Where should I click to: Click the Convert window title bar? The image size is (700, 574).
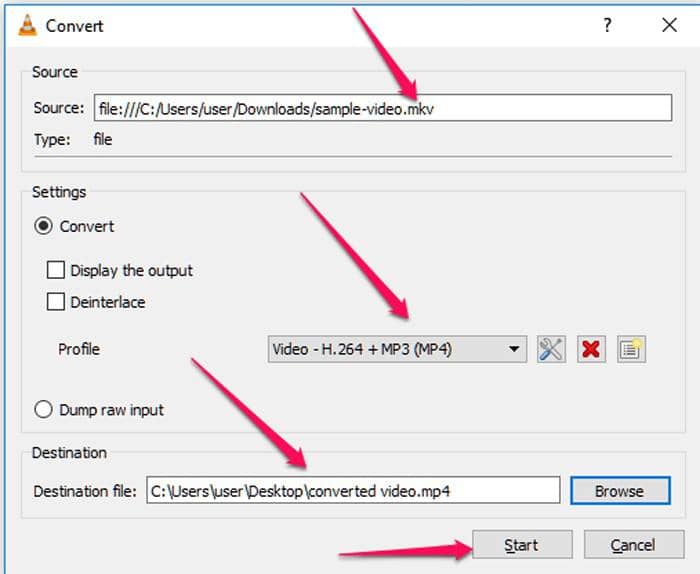click(x=300, y=26)
